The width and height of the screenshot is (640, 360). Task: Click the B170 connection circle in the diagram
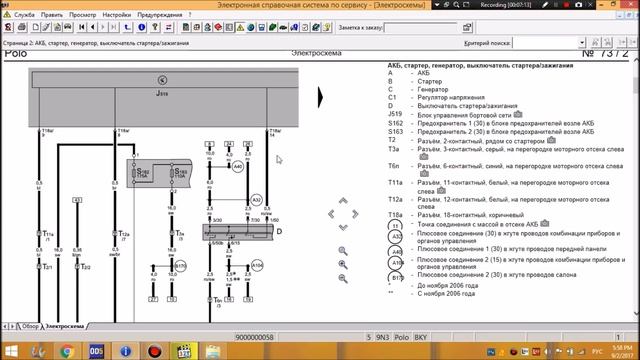[180, 266]
